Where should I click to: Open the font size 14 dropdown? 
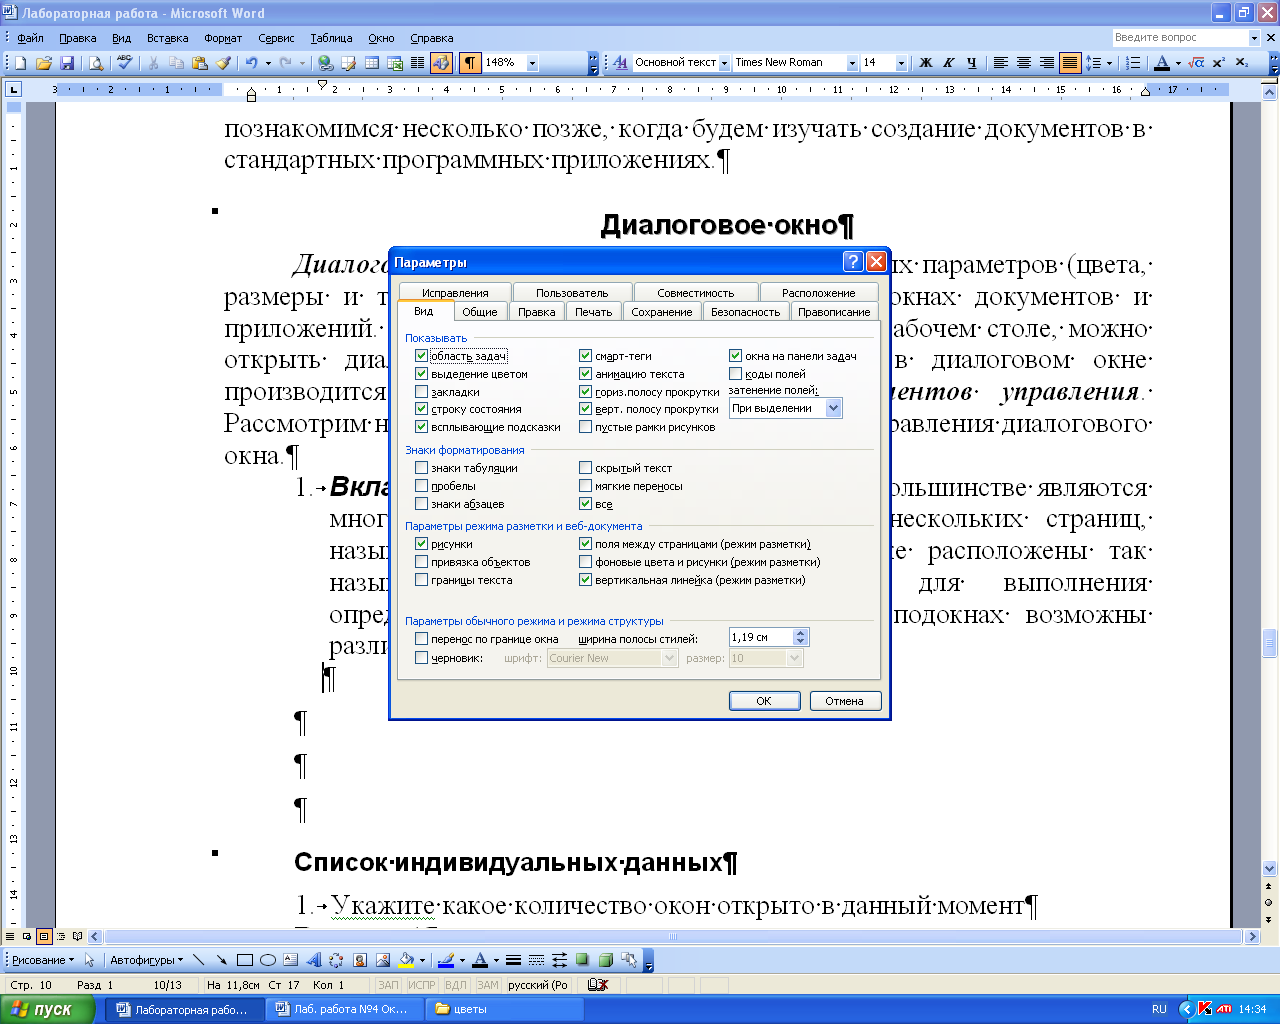[x=901, y=63]
